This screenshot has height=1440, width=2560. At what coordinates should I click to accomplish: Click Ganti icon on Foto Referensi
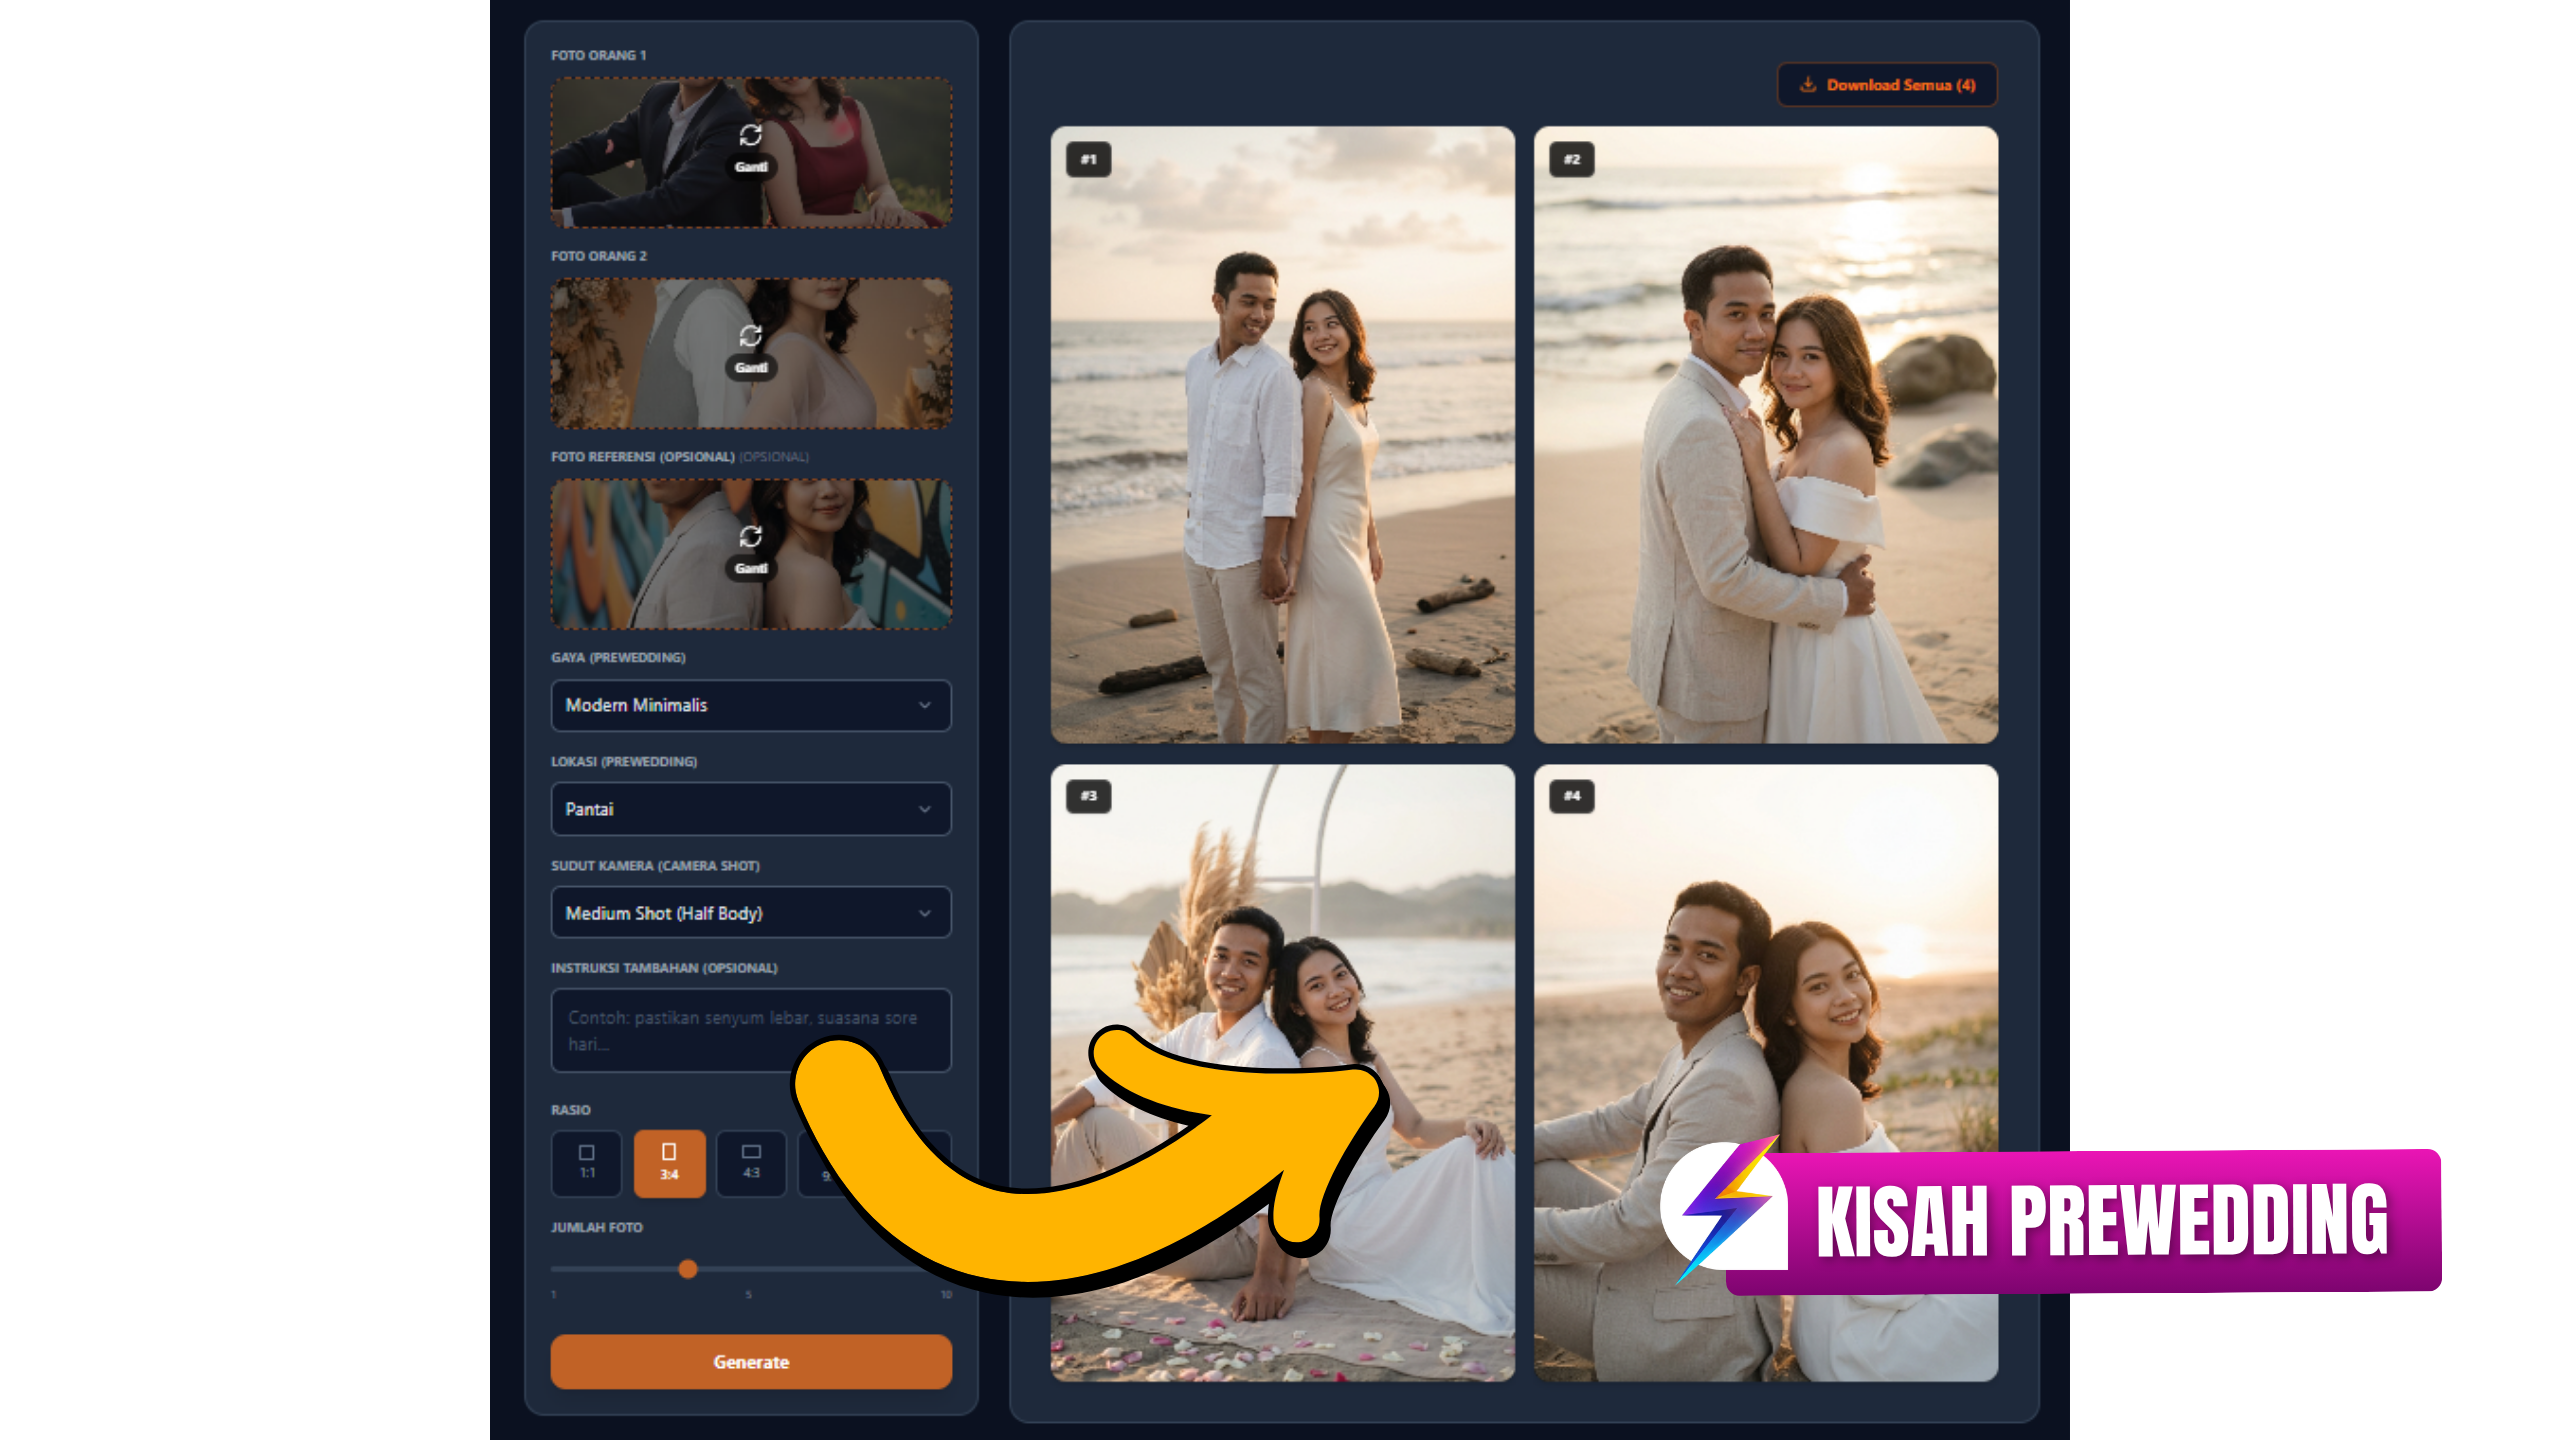click(751, 537)
